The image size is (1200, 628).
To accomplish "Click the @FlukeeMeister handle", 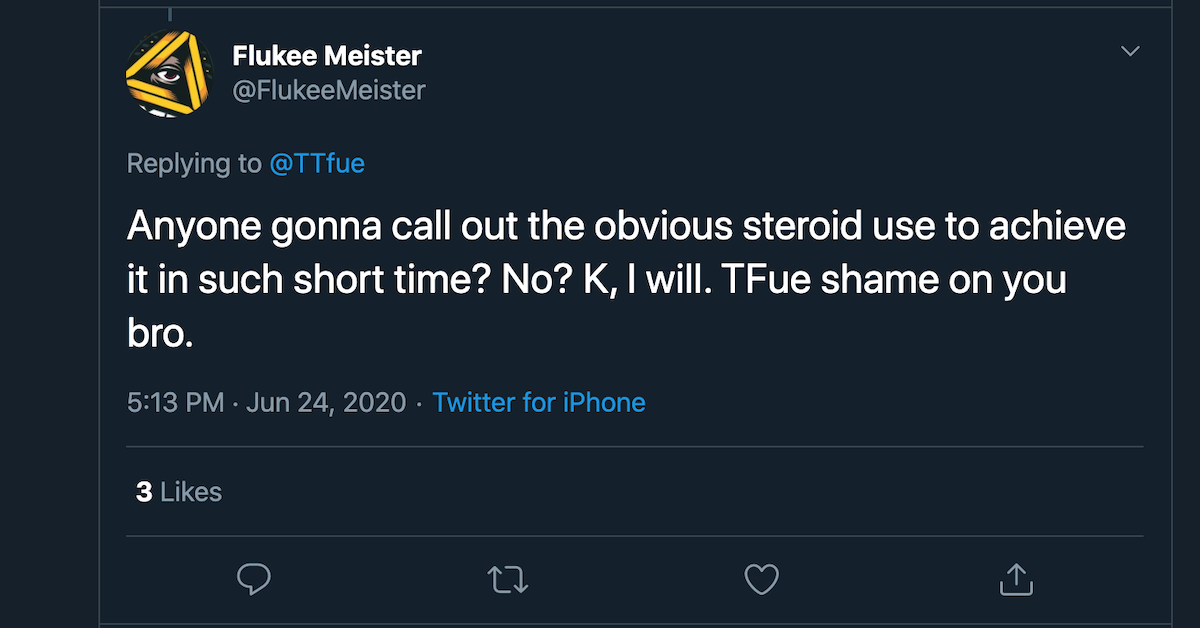I will 331,89.
